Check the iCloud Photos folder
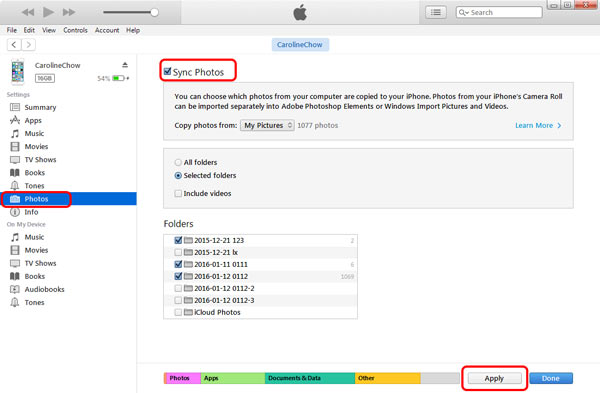The width and height of the screenshot is (600, 393). tap(178, 312)
